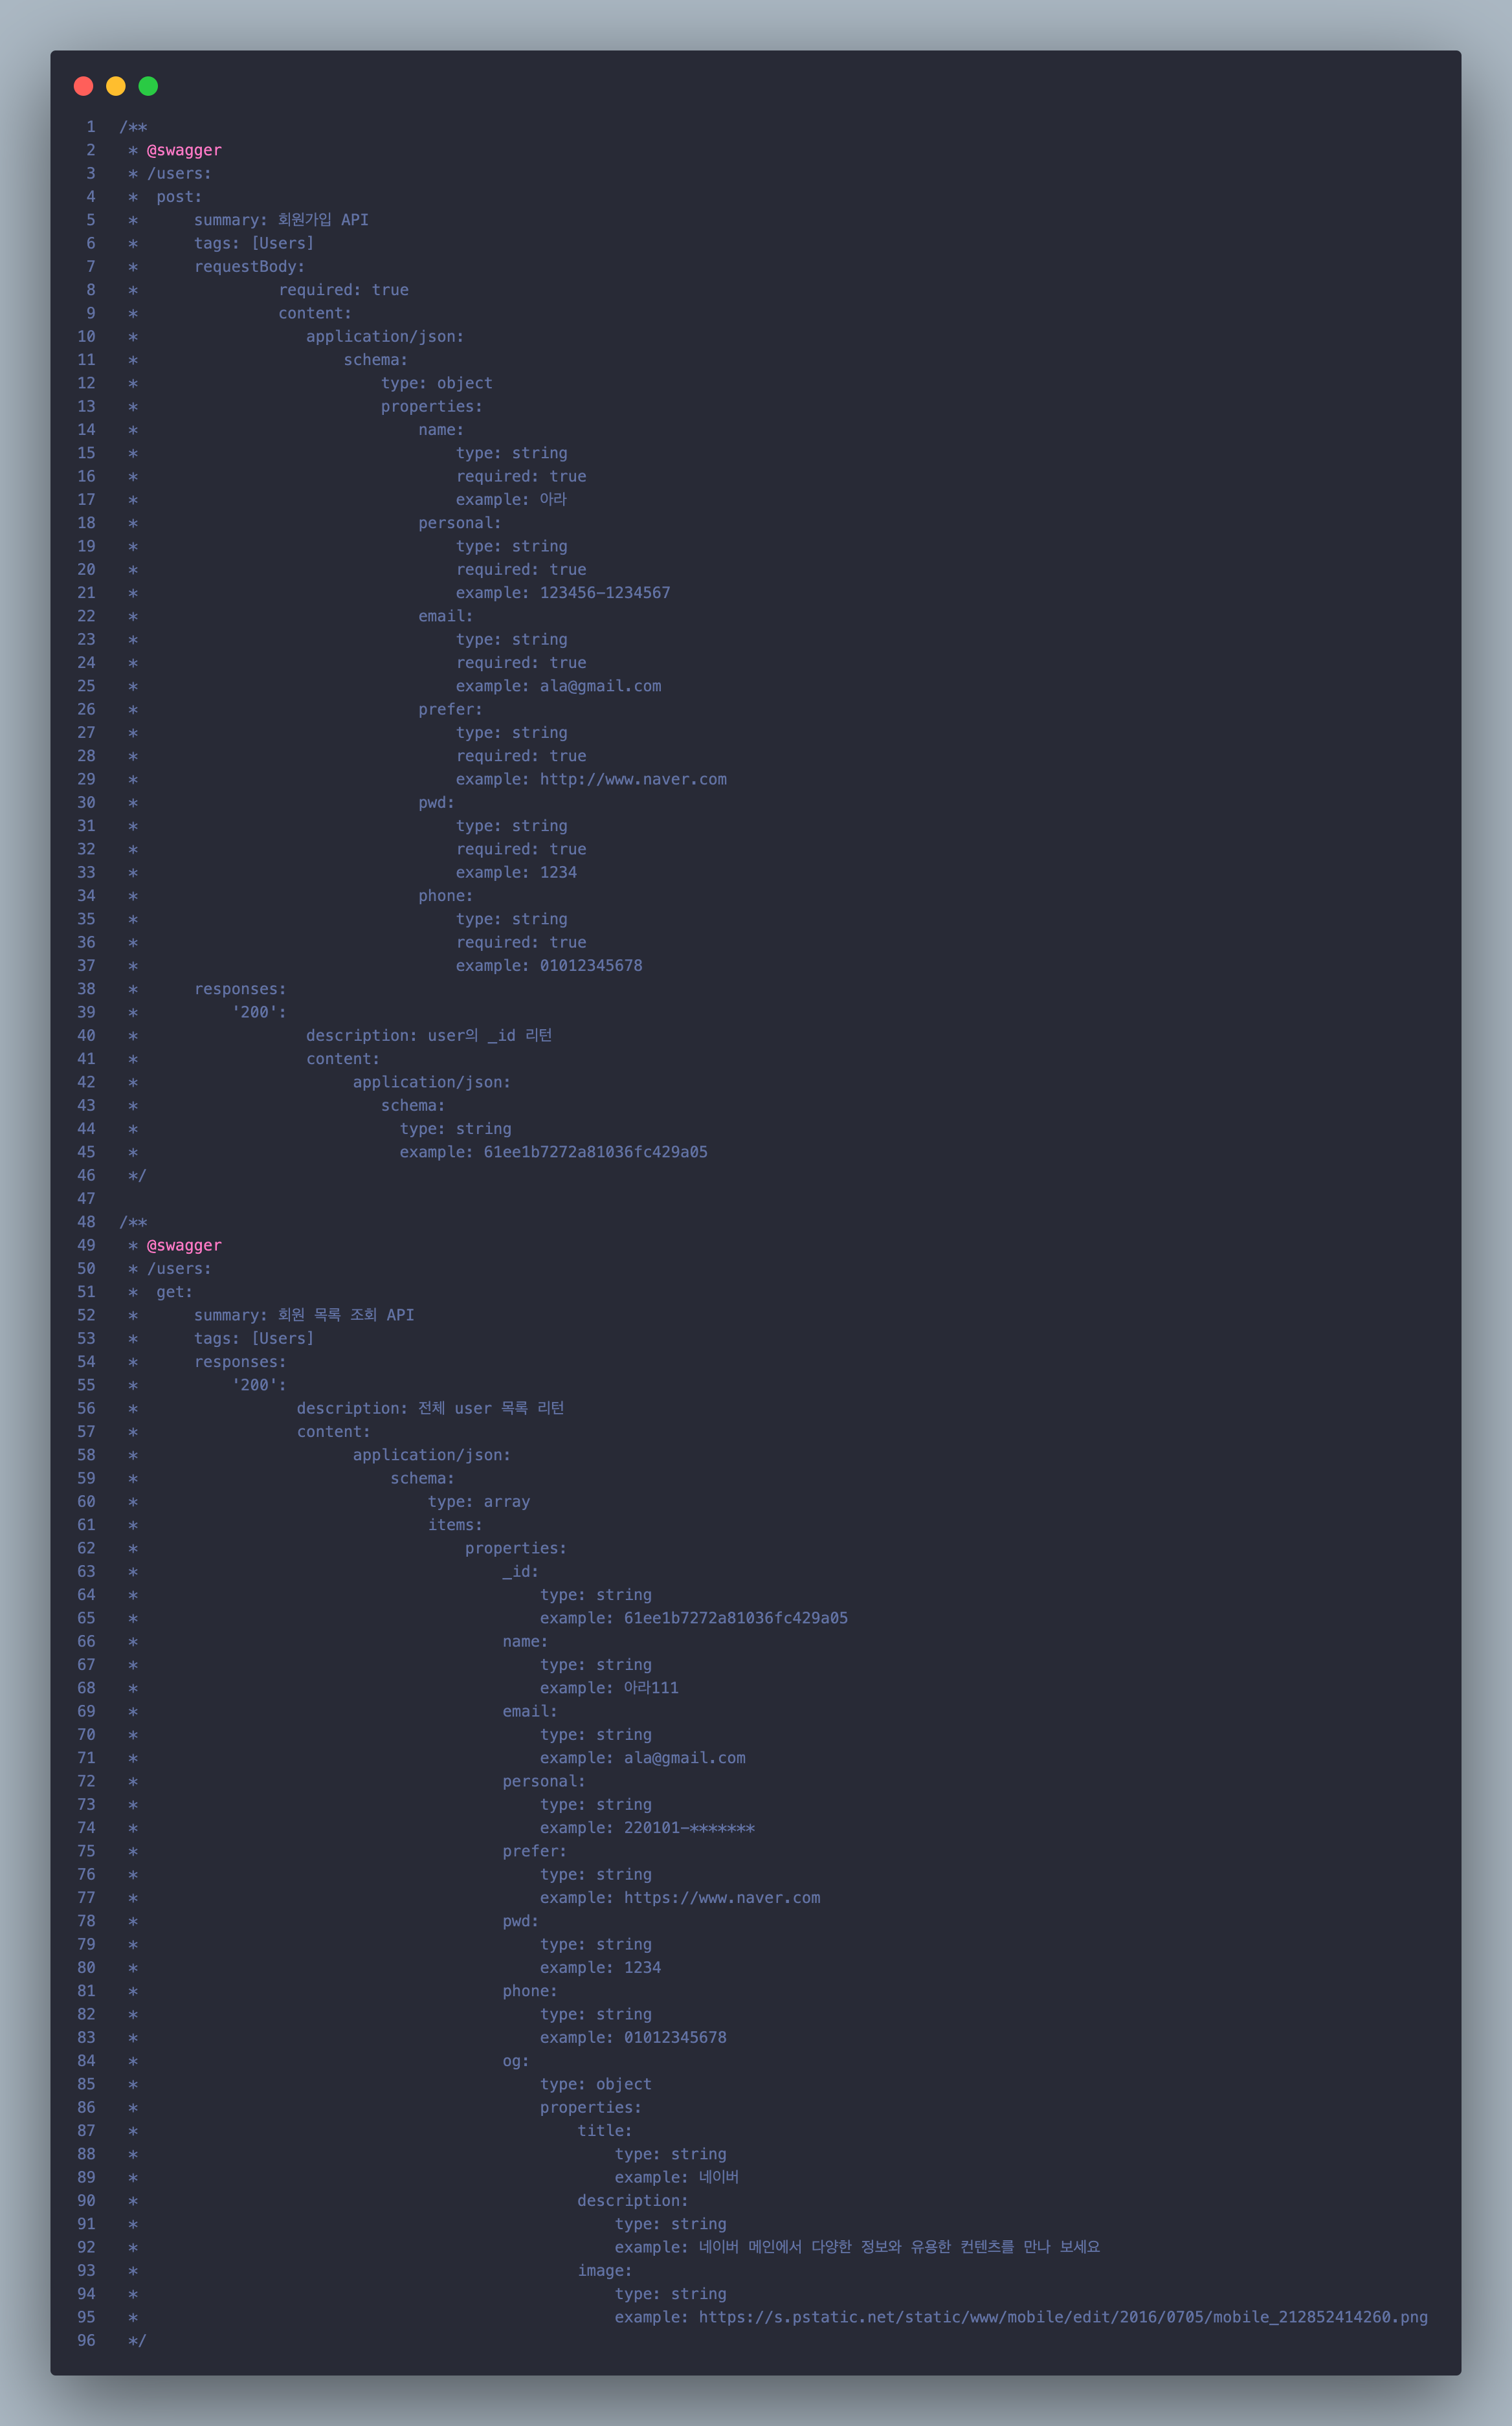Click '@swagger' on line 2
Screen dimensions: 1512x2426
click(184, 150)
